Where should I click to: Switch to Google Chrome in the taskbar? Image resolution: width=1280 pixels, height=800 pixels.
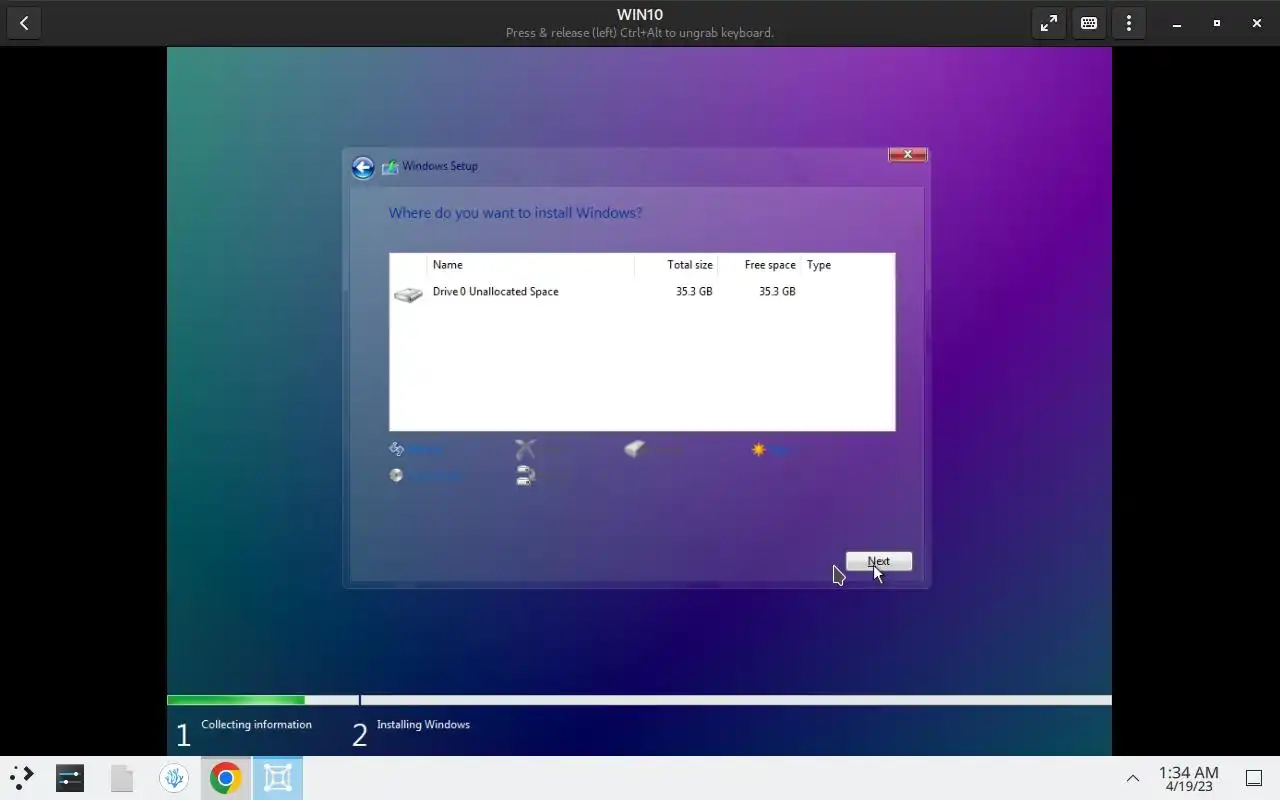(226, 777)
